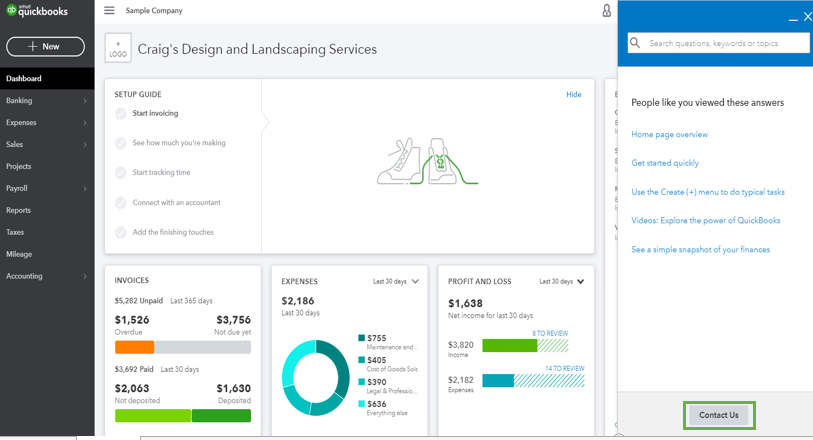Image resolution: width=813 pixels, height=440 pixels.
Task: Click the dark green Deposited bar
Action: click(x=221, y=416)
